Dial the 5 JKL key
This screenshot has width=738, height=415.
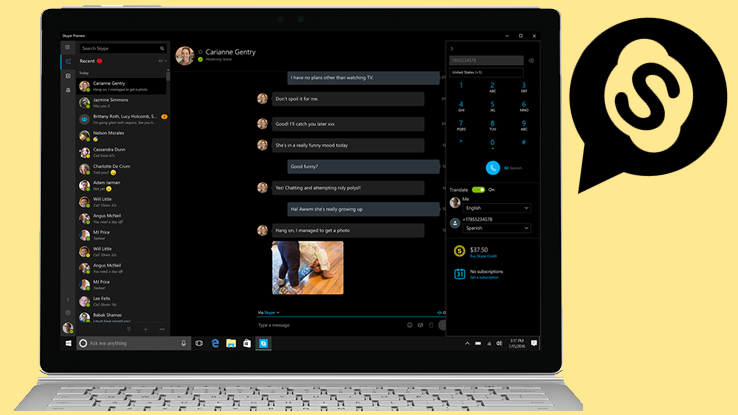(x=492, y=106)
